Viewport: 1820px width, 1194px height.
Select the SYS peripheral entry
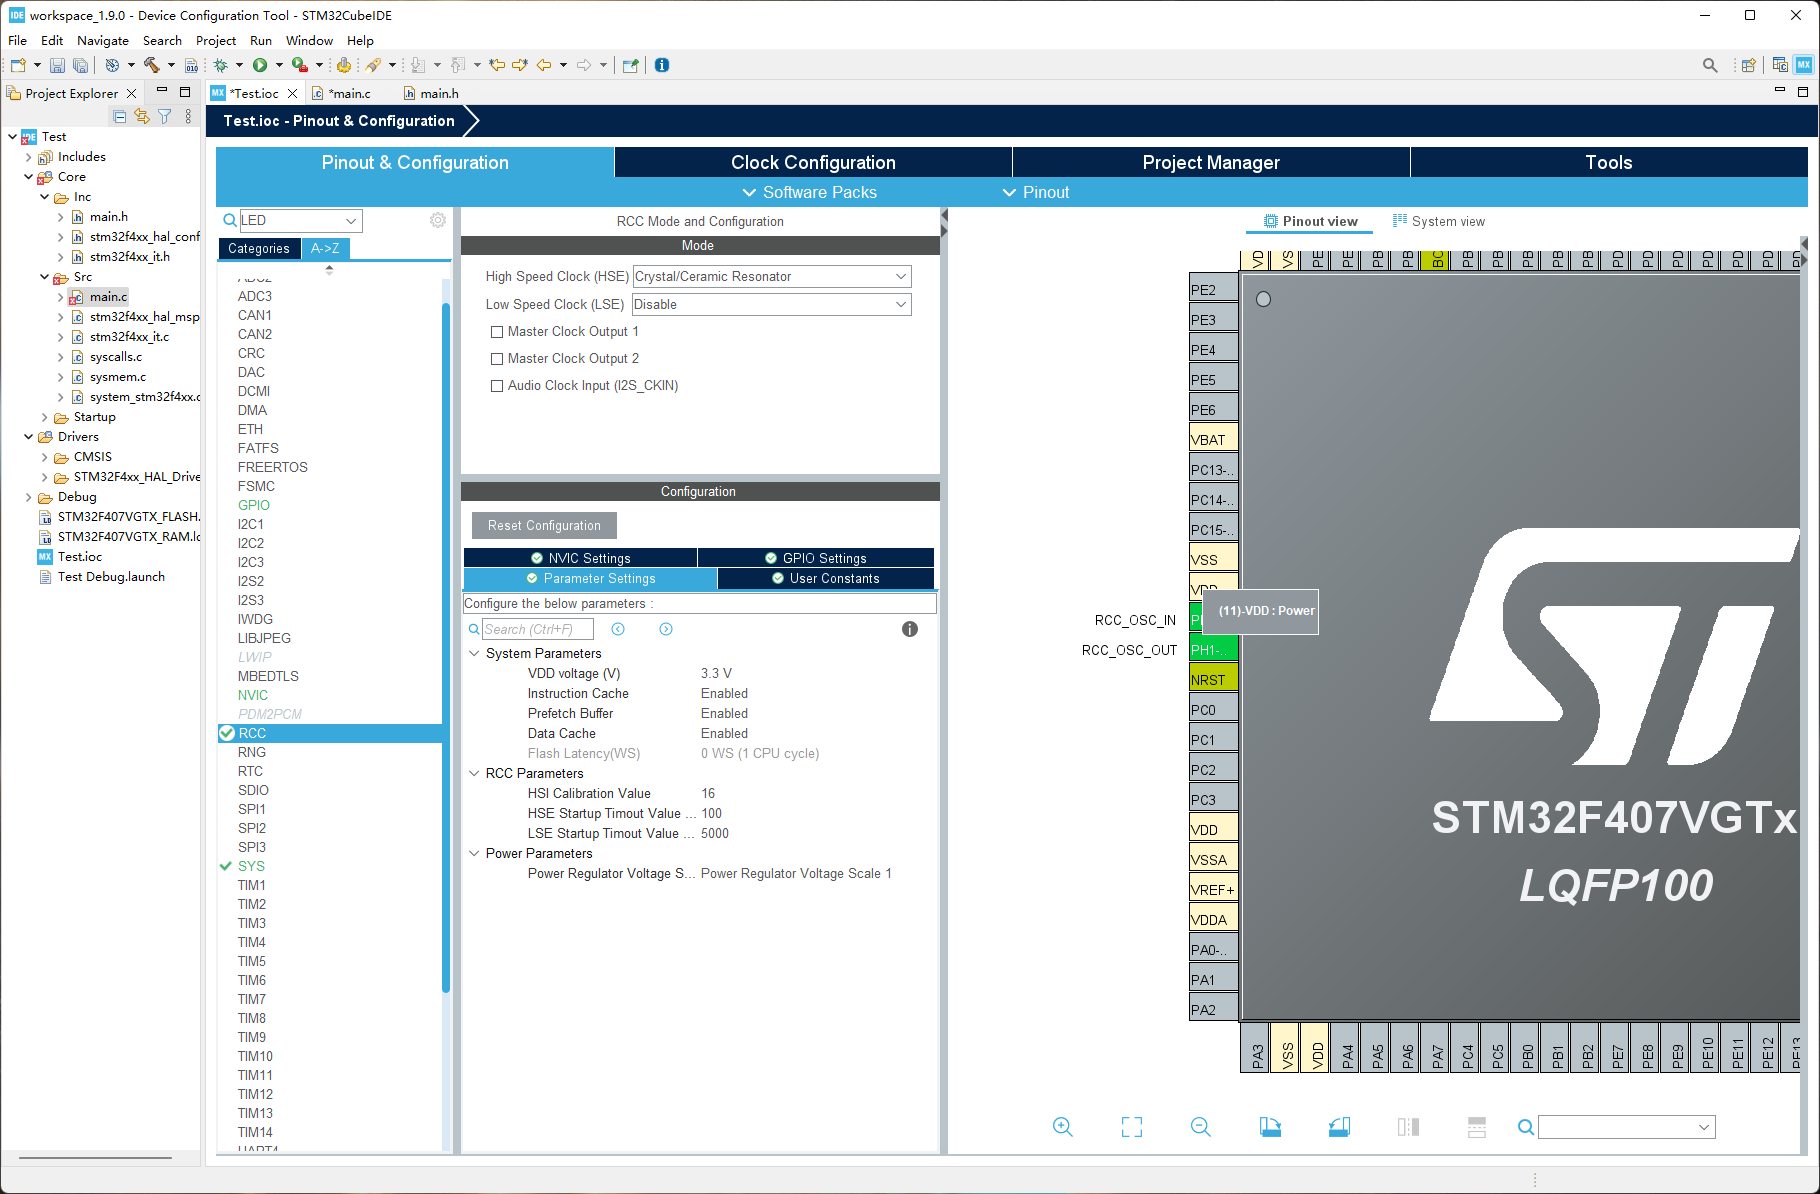pyautogui.click(x=251, y=866)
